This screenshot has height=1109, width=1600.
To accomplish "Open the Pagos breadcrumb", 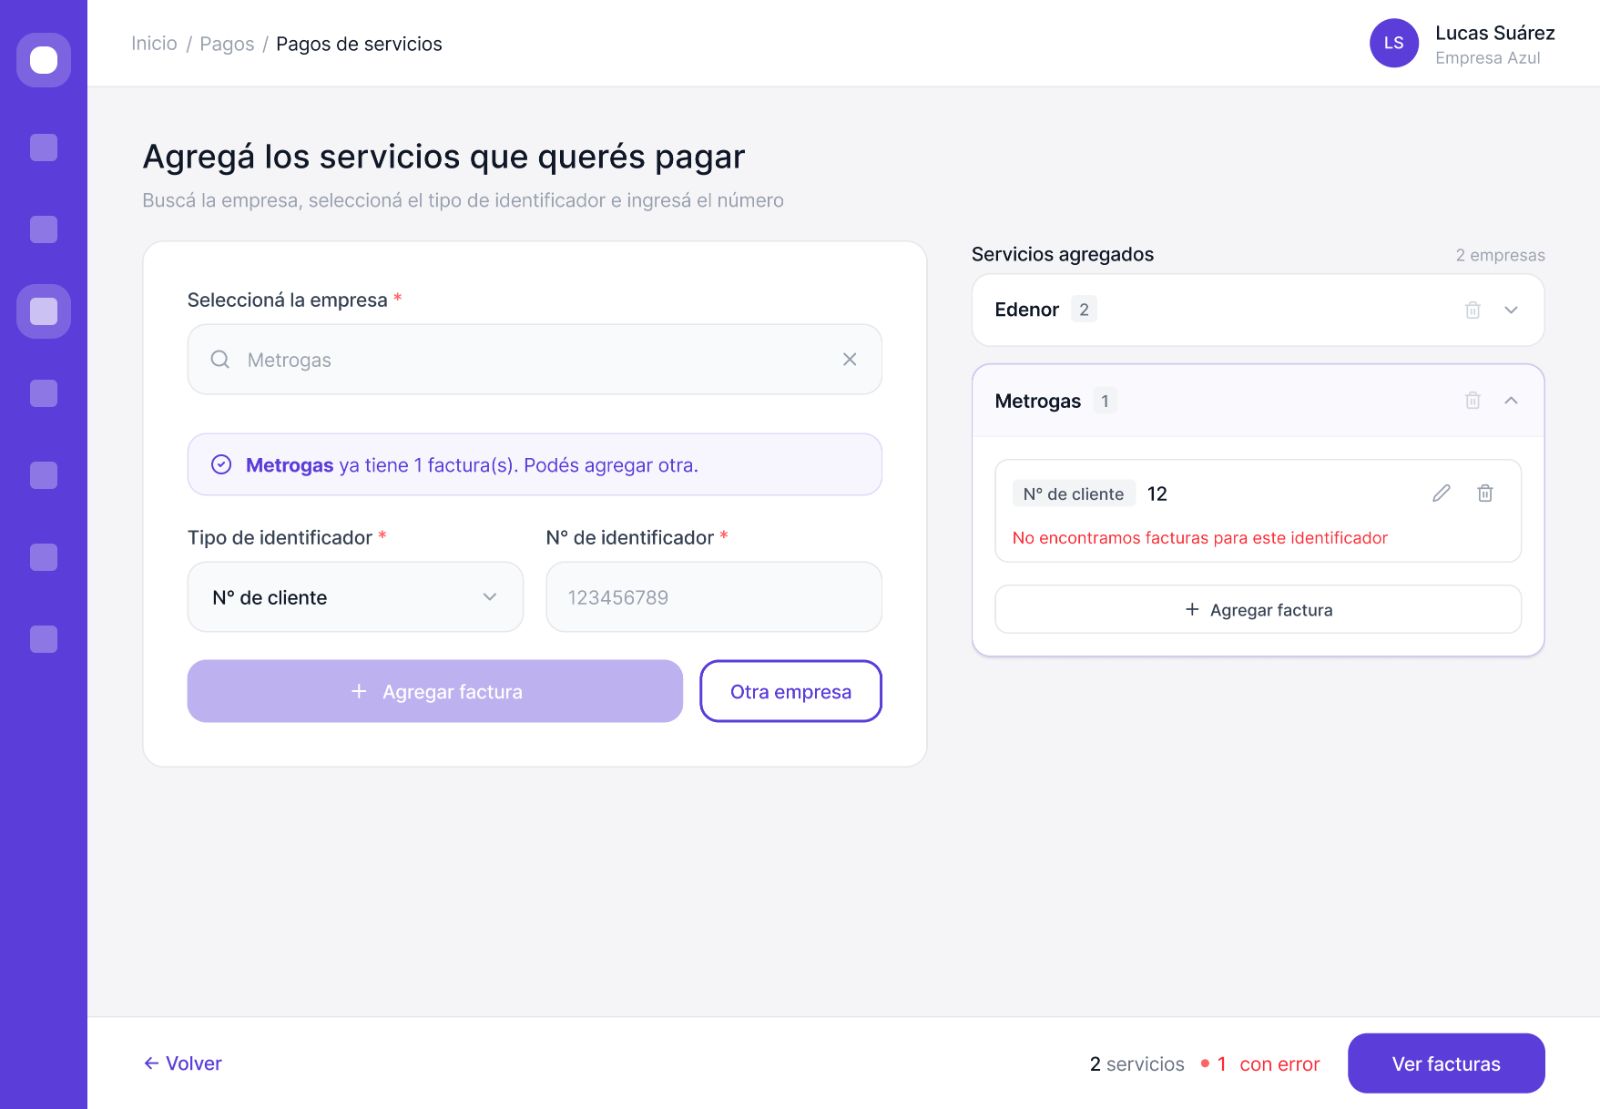I will coord(227,43).
